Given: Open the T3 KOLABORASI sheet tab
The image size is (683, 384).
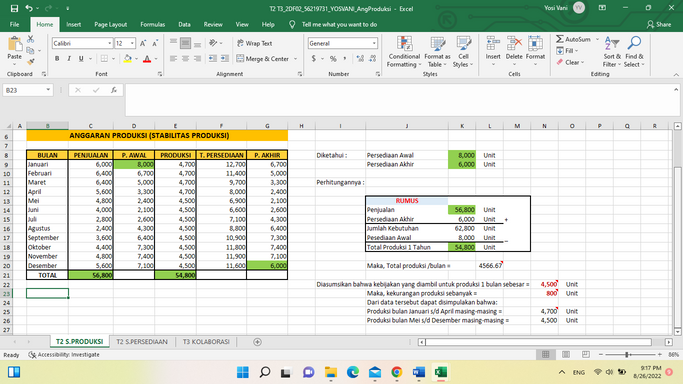Looking at the screenshot, I should click(206, 342).
